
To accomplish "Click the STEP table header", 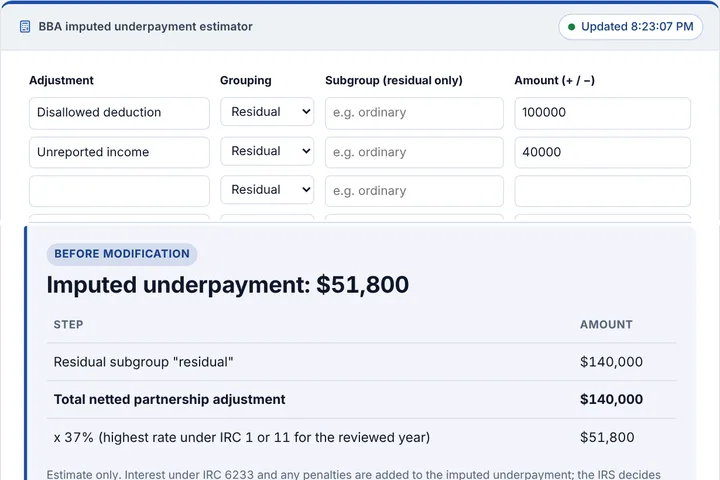I will click(68, 325).
